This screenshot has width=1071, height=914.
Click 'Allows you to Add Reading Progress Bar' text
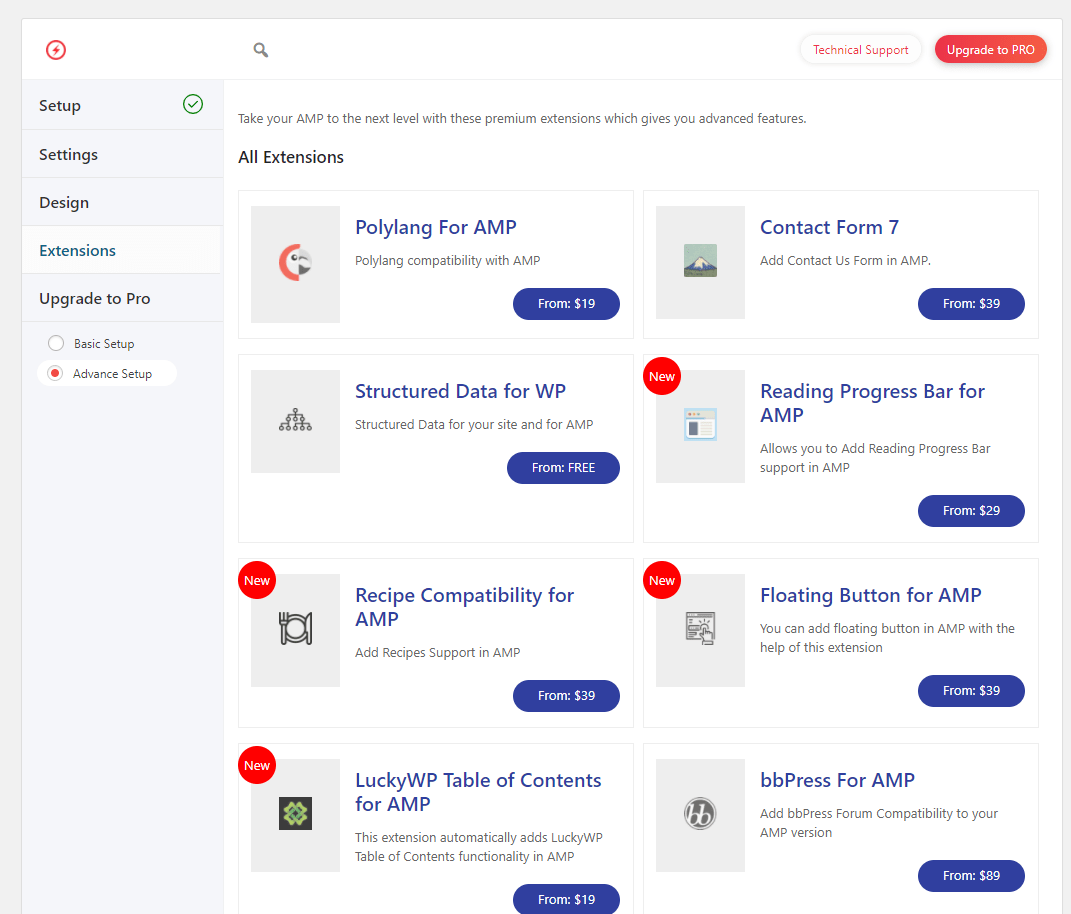tap(875, 458)
